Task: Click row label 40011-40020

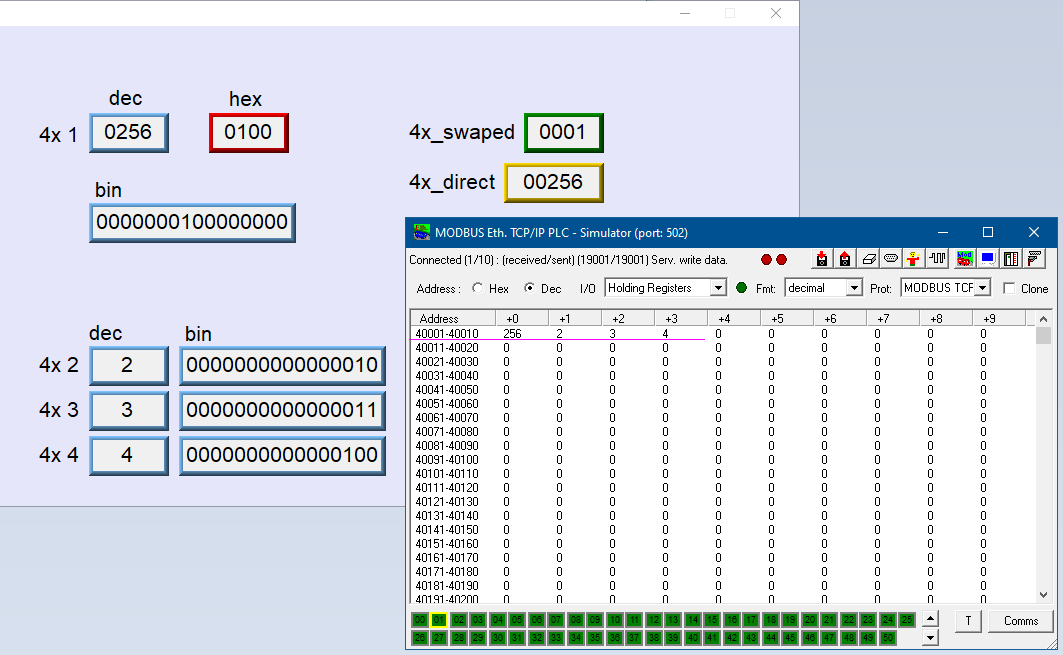Action: click(447, 348)
